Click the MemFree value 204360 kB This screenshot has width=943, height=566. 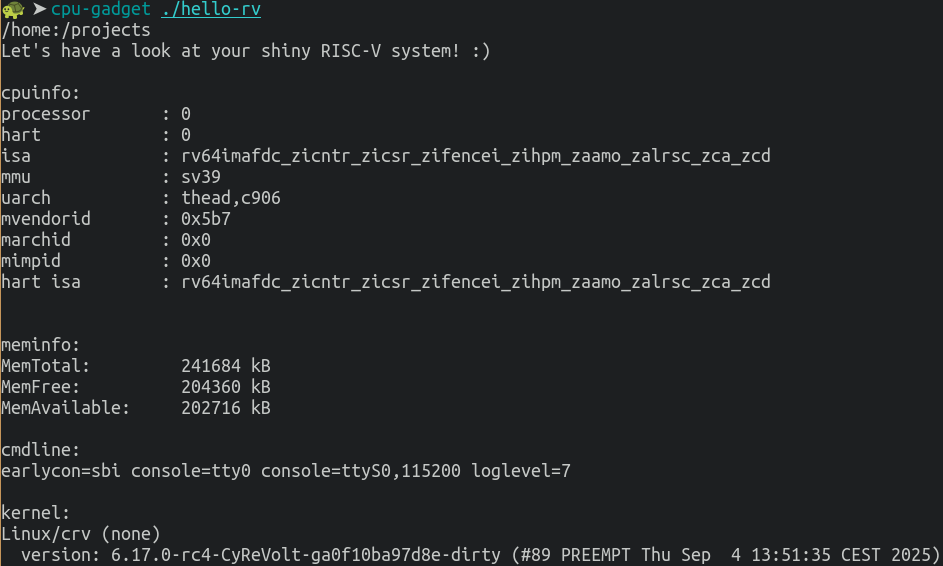tap(226, 387)
